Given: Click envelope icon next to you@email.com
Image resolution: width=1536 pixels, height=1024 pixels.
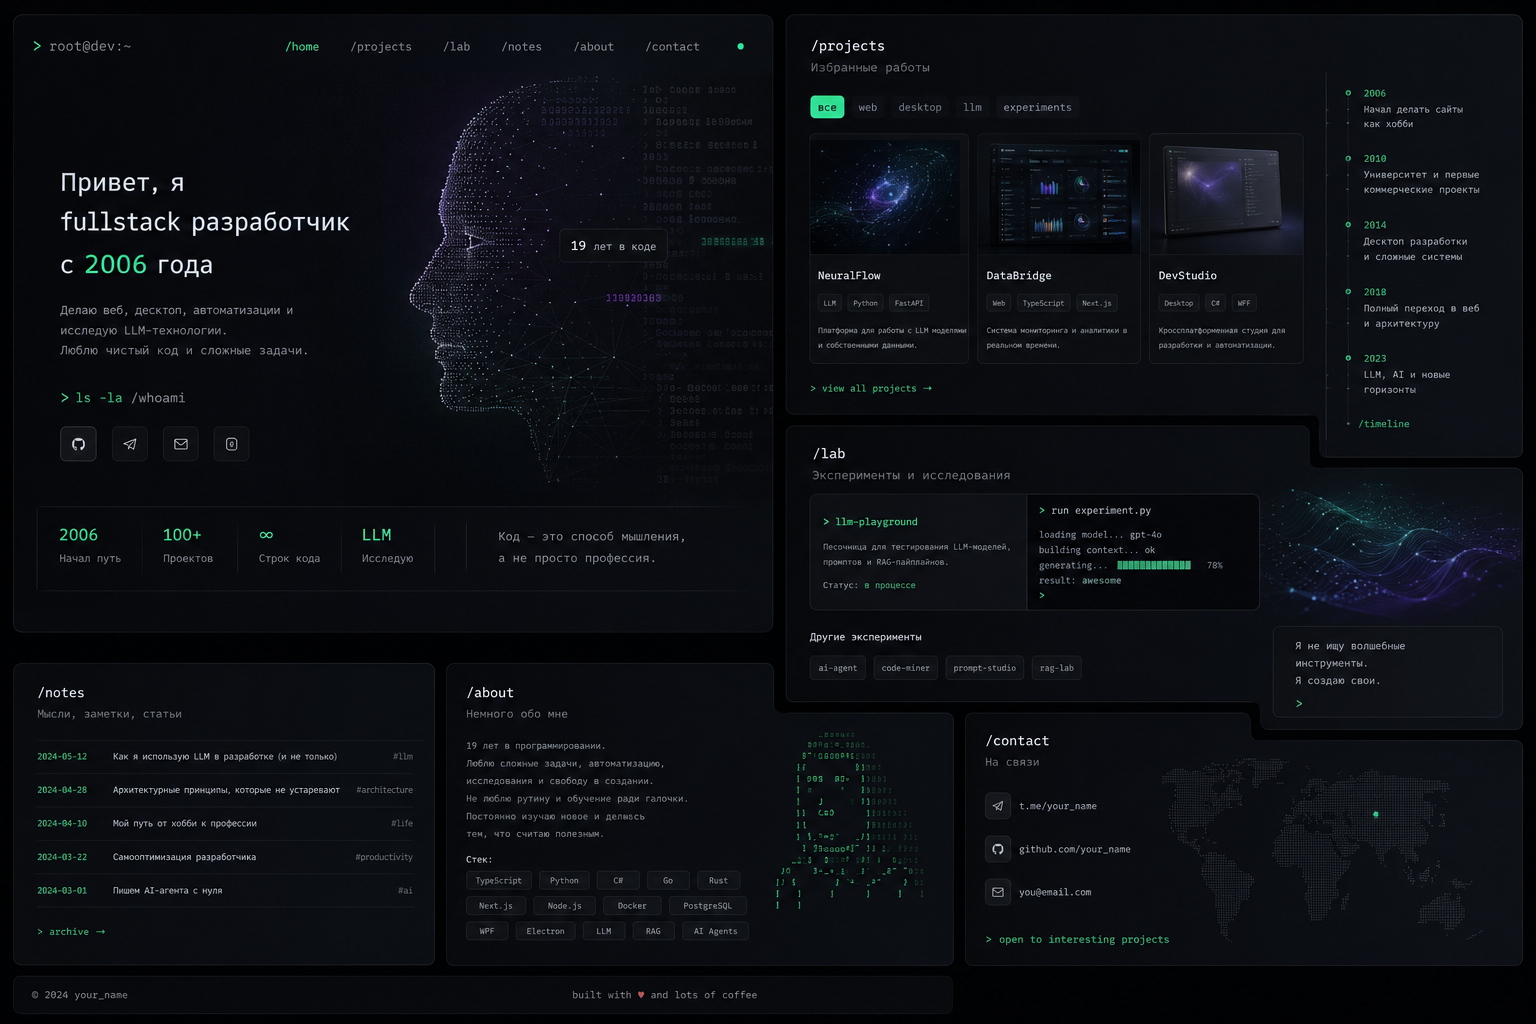Looking at the screenshot, I should click(998, 892).
